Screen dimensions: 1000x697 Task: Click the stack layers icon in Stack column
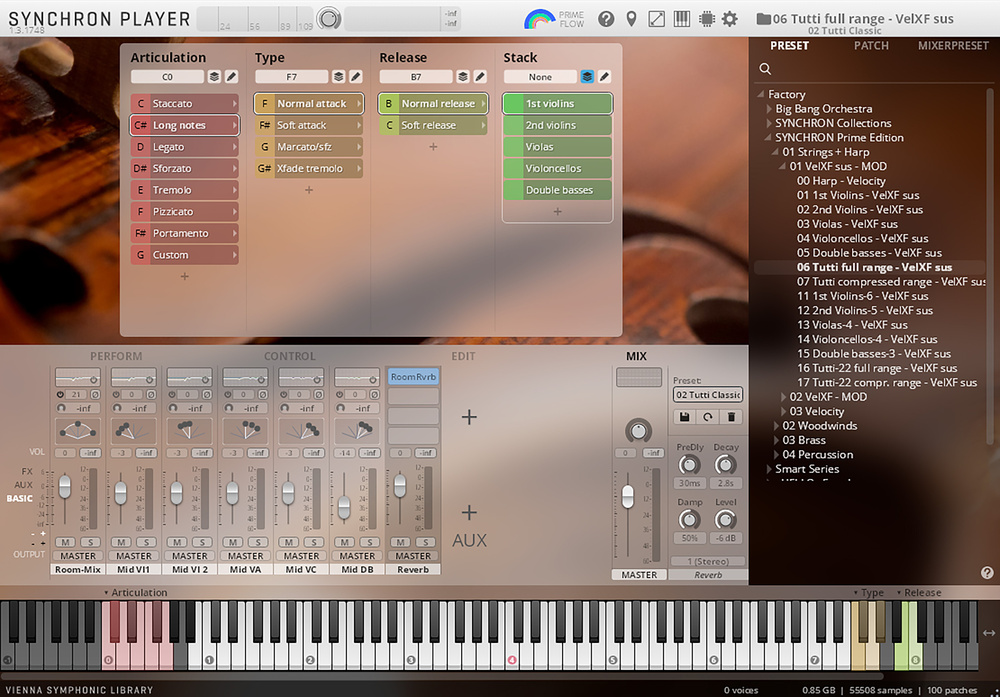point(587,77)
